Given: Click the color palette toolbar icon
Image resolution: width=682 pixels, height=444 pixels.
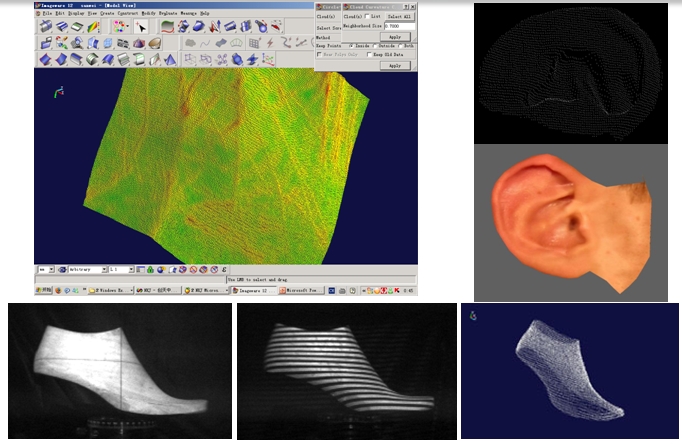Looking at the screenshot, I should click(x=118, y=27).
